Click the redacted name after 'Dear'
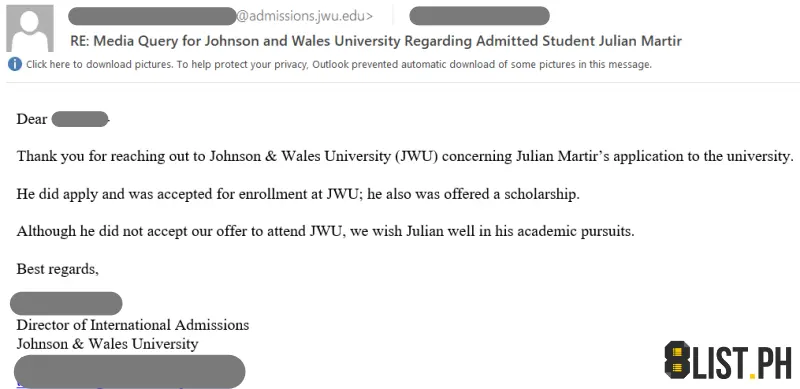Viewport: 800px width, 389px height. coord(80,119)
